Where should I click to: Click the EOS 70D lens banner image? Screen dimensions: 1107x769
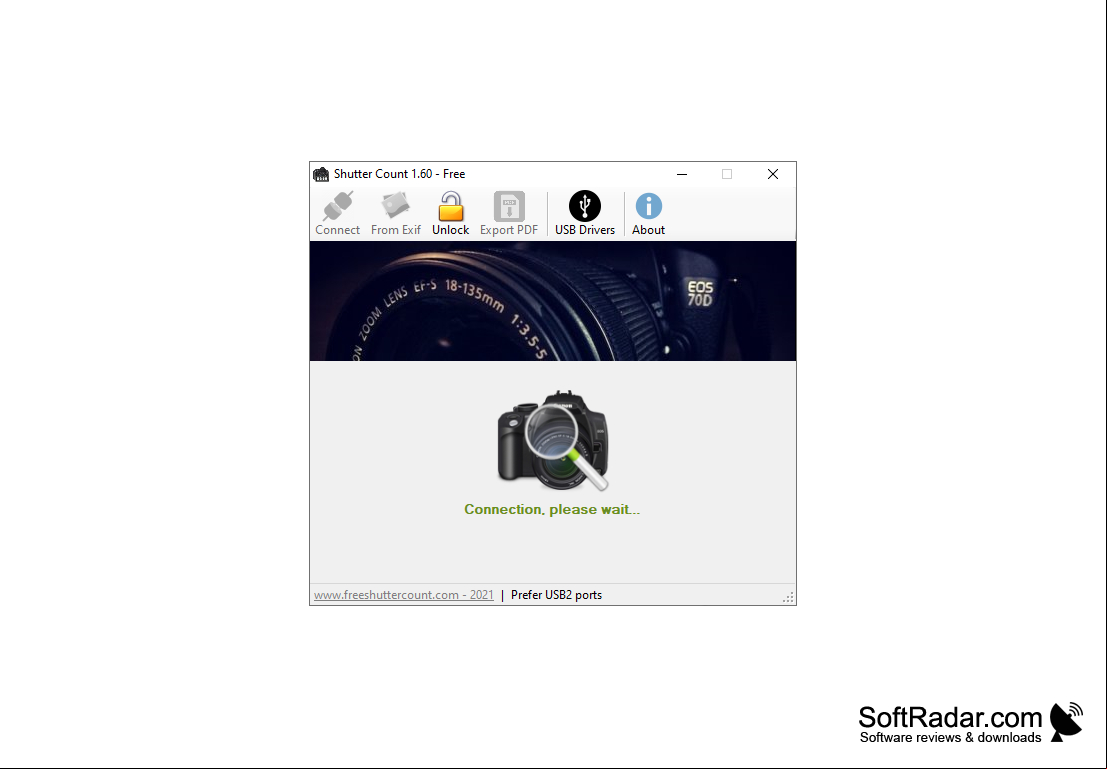coord(553,301)
